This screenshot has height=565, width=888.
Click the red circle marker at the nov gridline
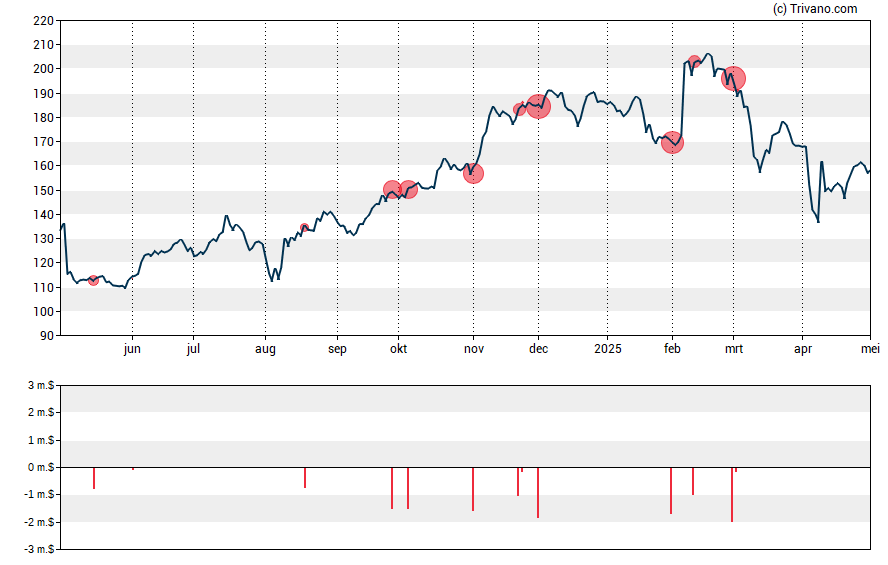[x=473, y=174]
